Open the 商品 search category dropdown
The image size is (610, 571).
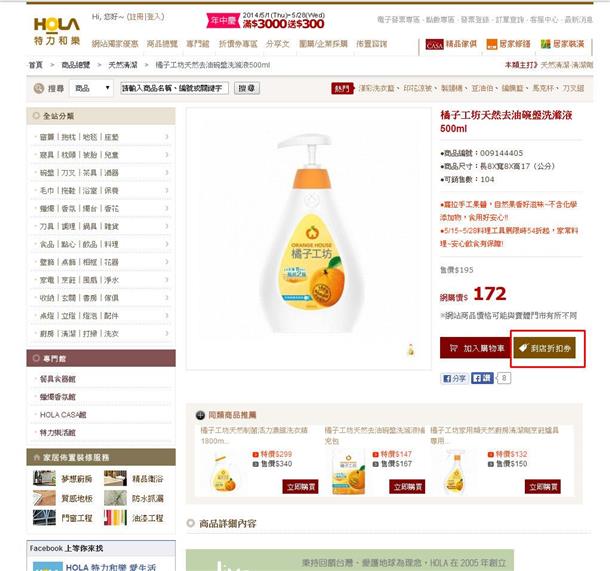(x=91, y=88)
